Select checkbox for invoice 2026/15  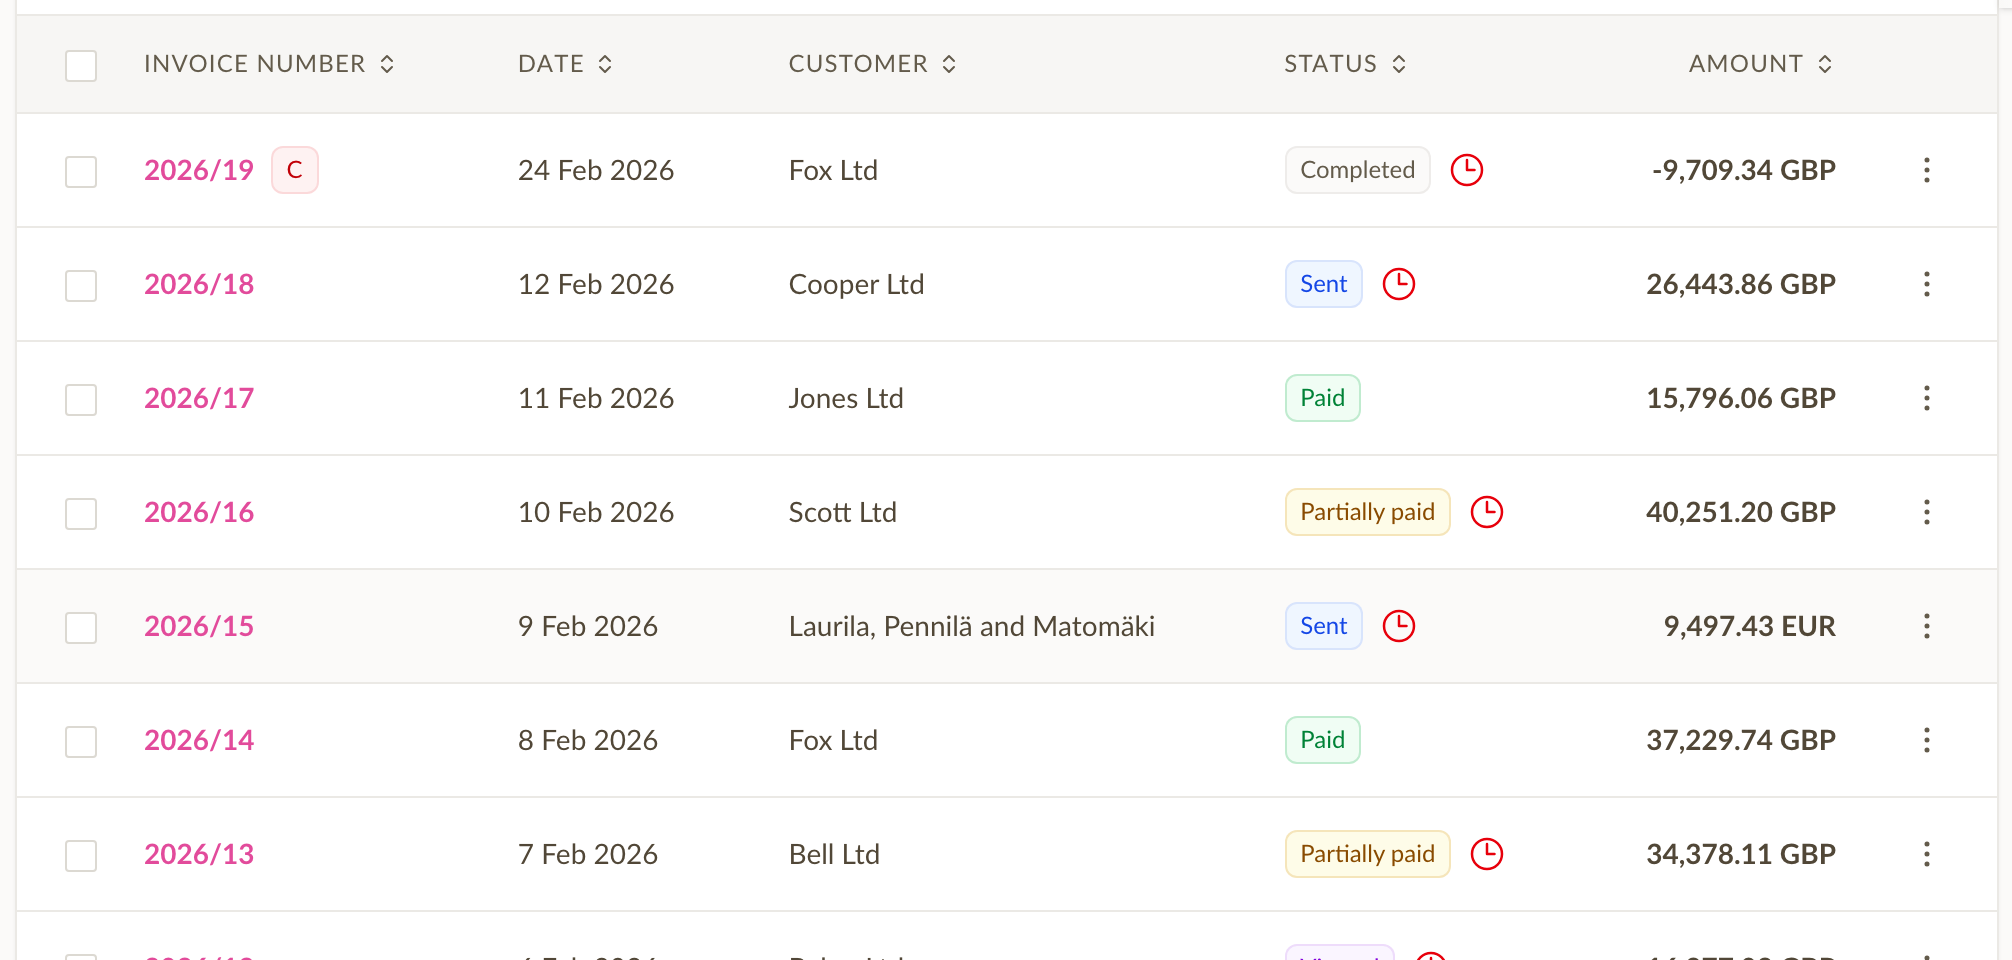tap(81, 628)
